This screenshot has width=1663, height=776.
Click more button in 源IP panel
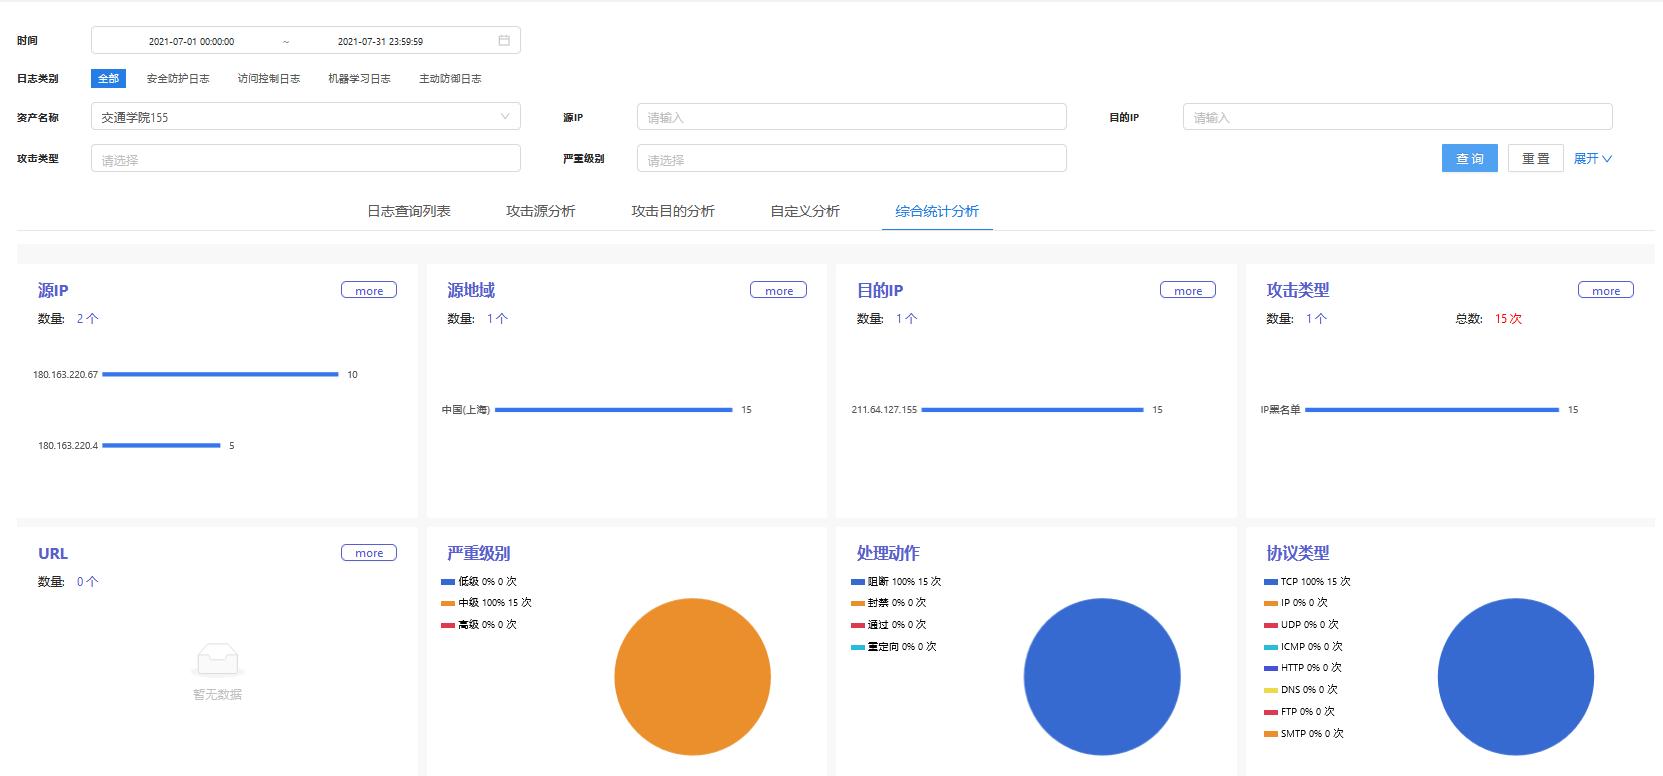point(369,290)
